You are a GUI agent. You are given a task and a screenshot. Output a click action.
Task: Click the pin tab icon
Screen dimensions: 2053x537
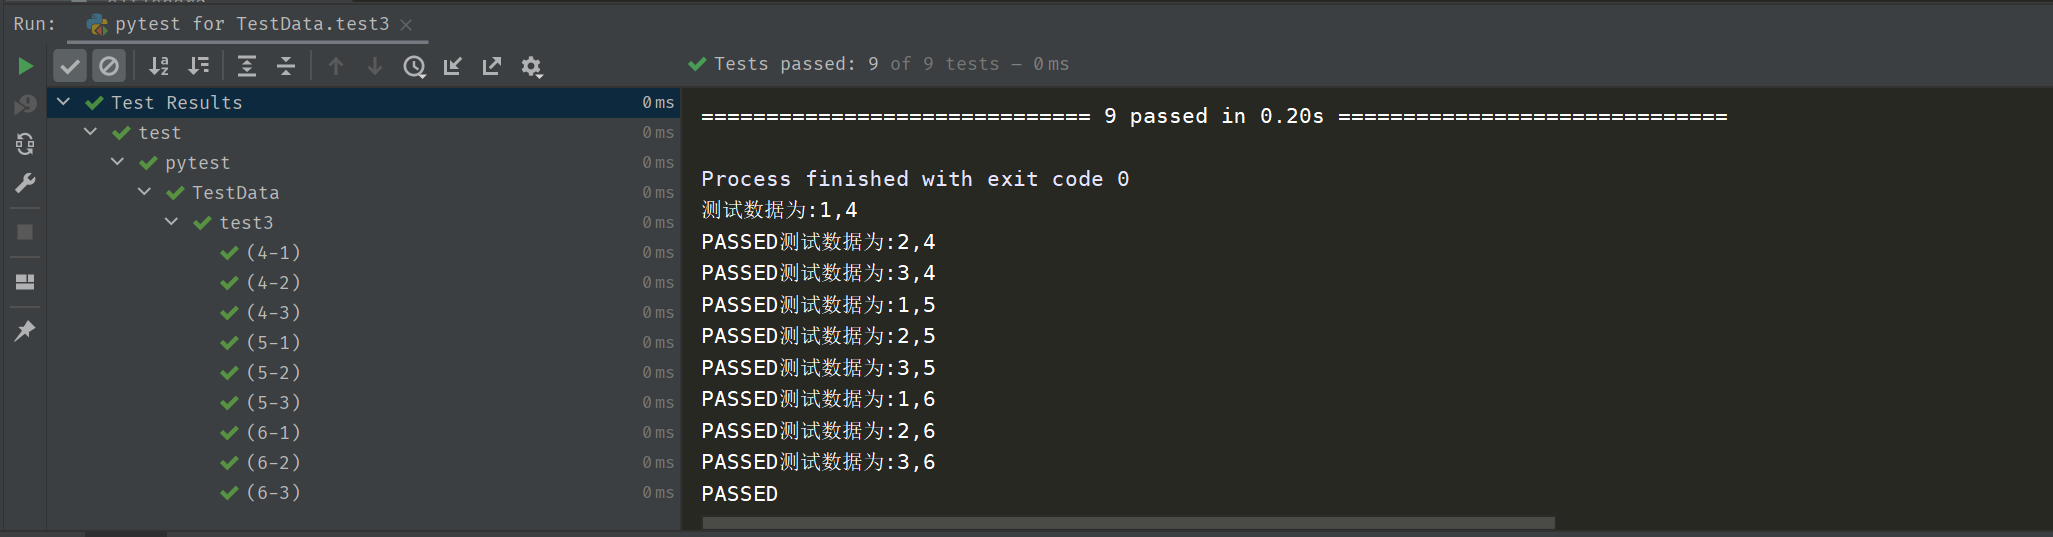[x=25, y=330]
